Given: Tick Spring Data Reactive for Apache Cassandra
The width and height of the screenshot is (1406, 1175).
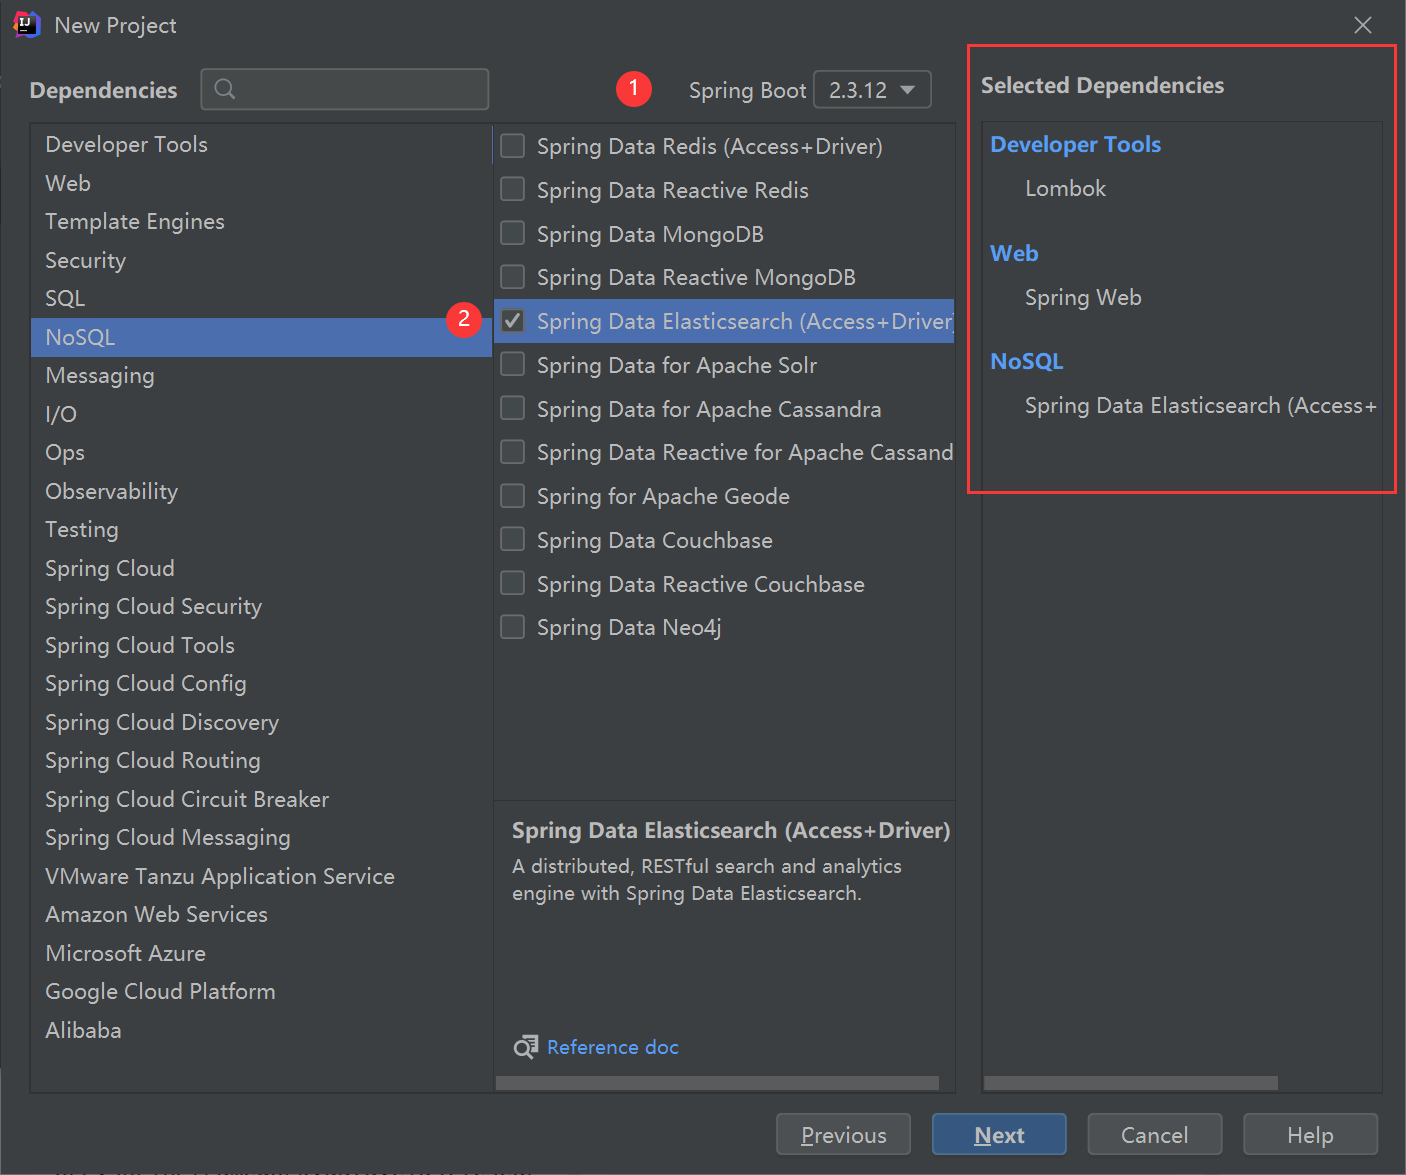Looking at the screenshot, I should click(x=512, y=452).
